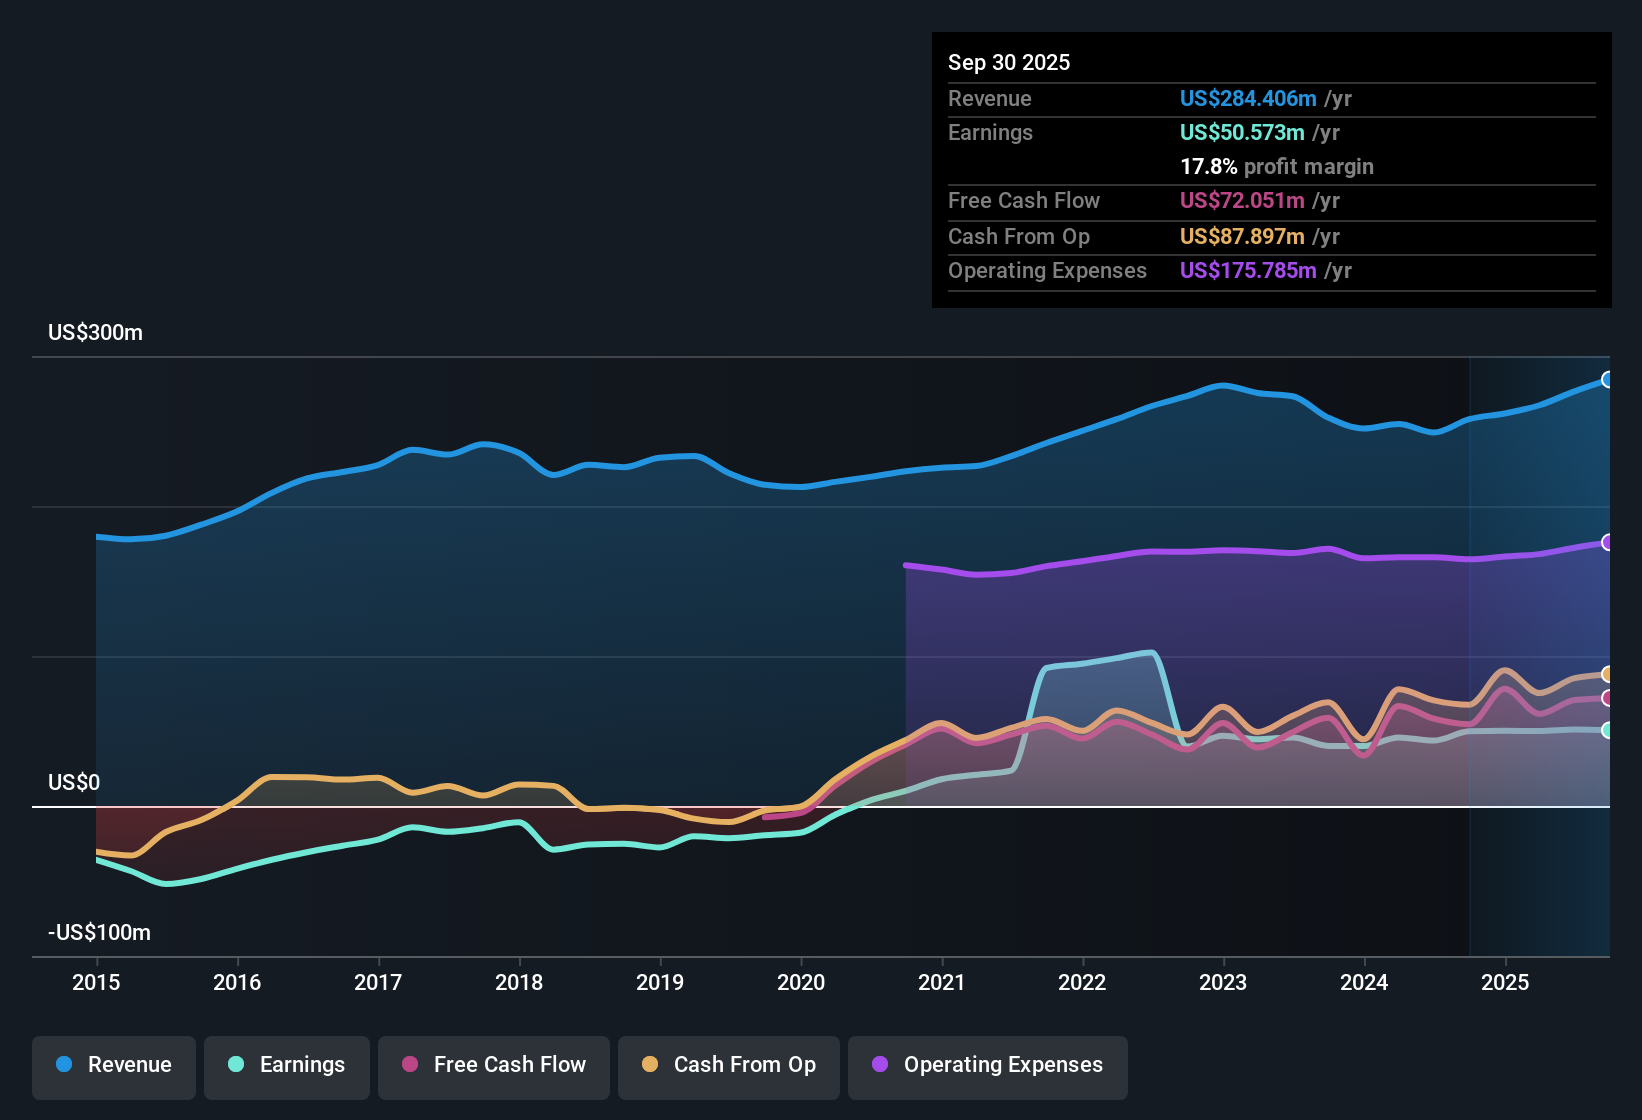Collapse the Free Cash Flow legend entry

point(493,1065)
